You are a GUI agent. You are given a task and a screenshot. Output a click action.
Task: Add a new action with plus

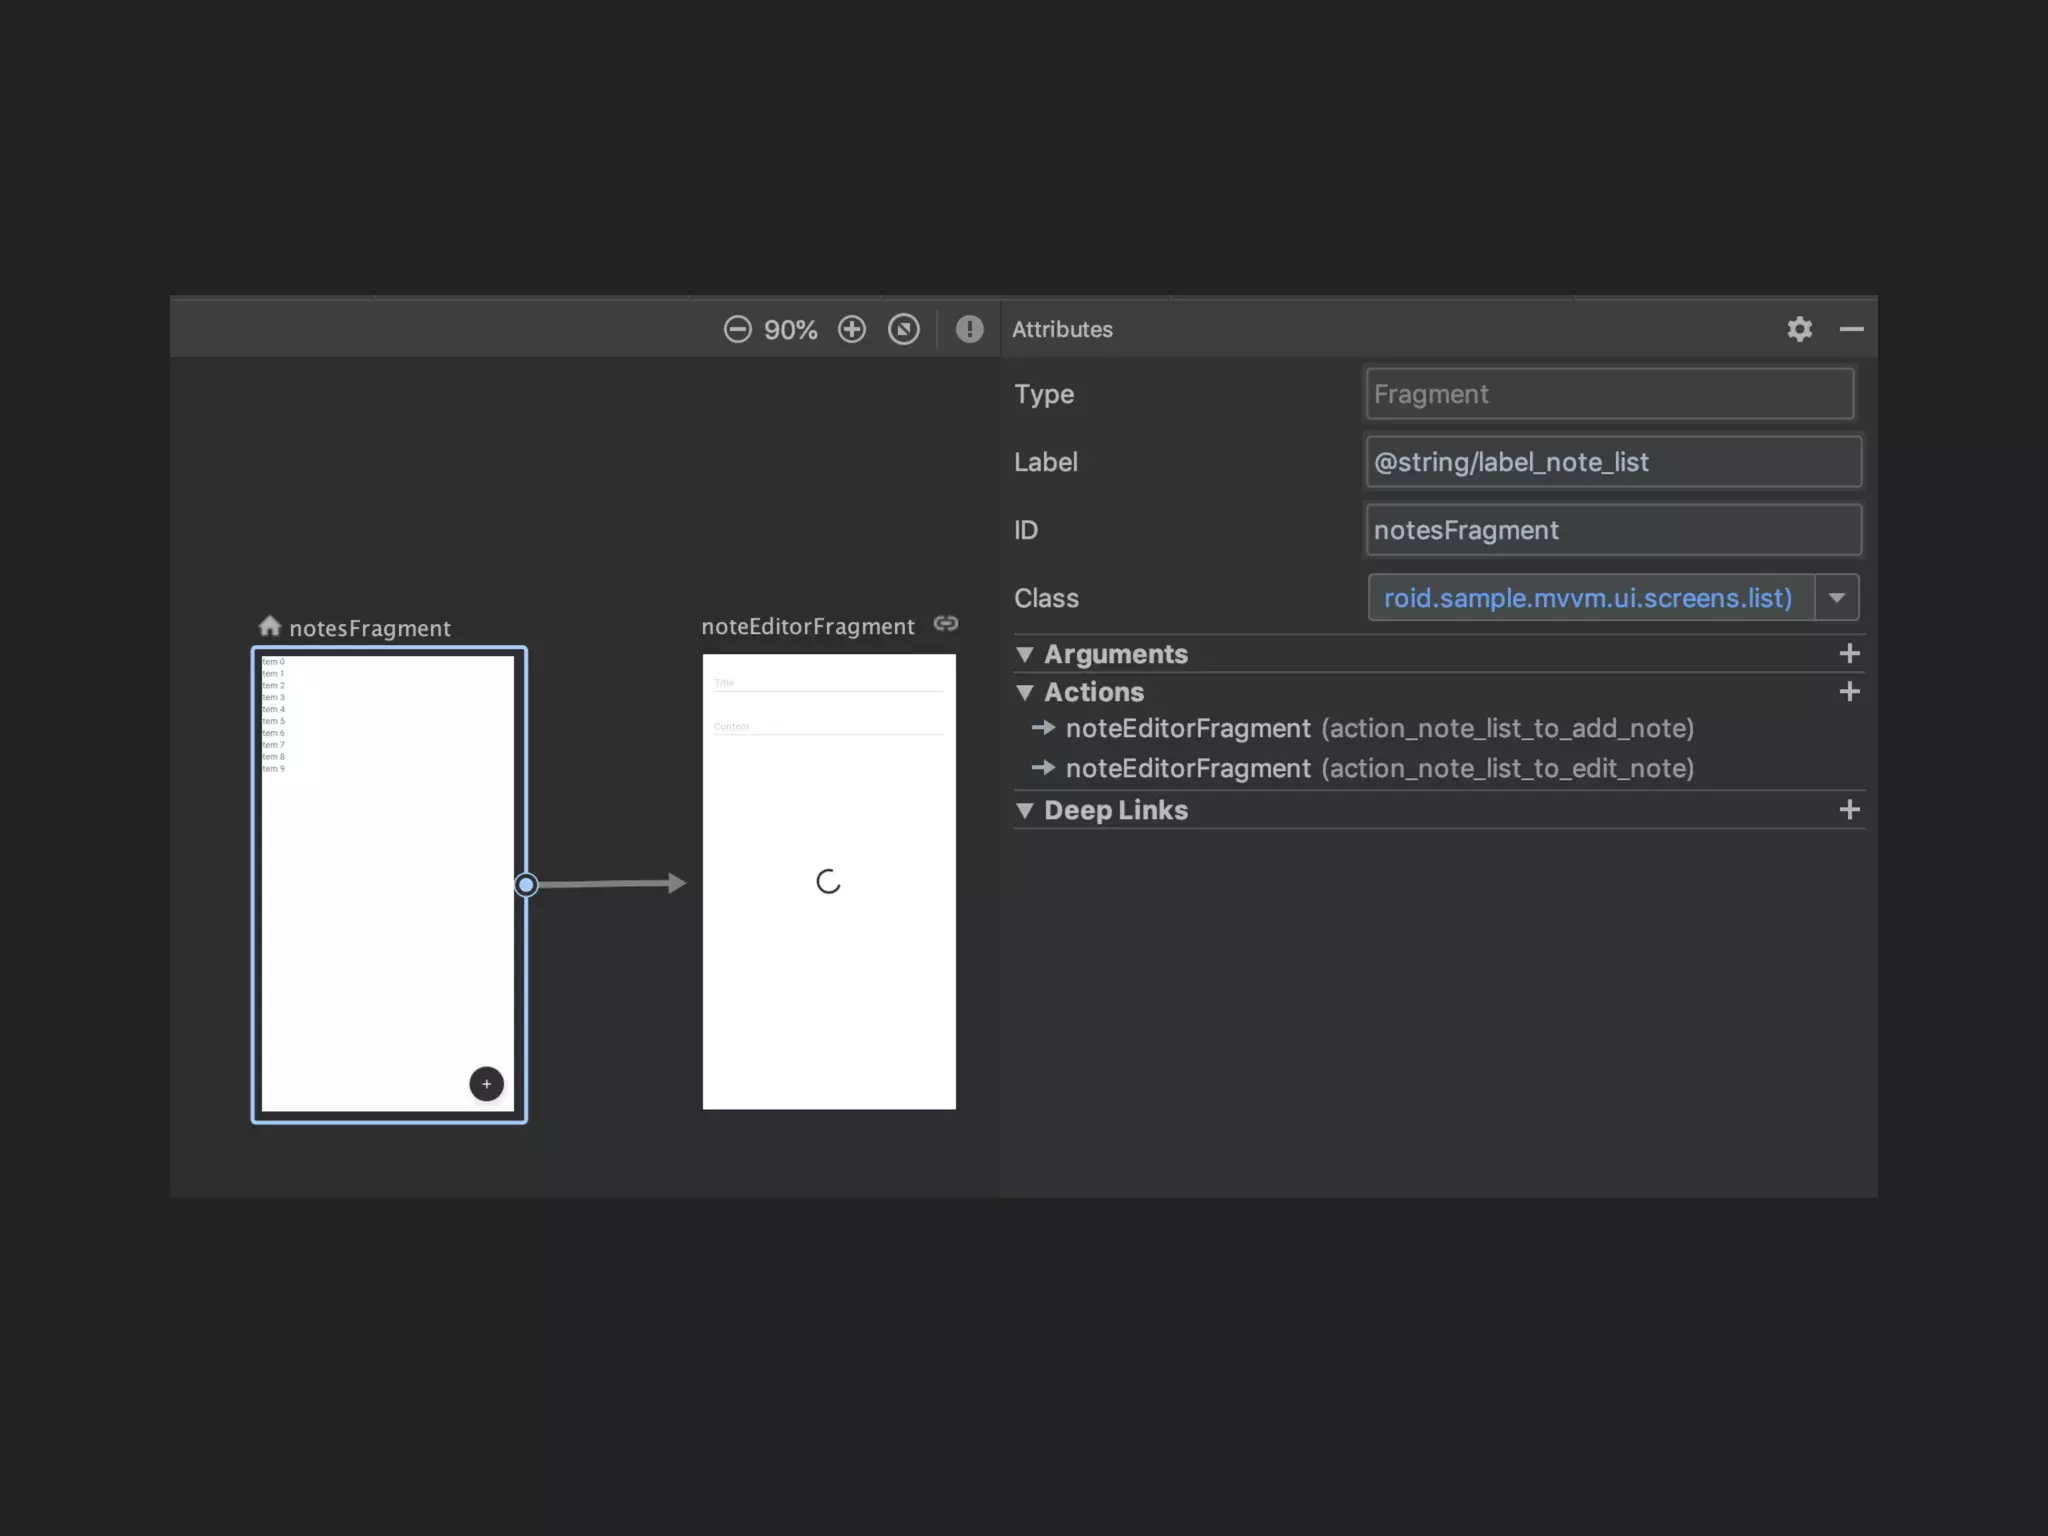(x=1849, y=692)
